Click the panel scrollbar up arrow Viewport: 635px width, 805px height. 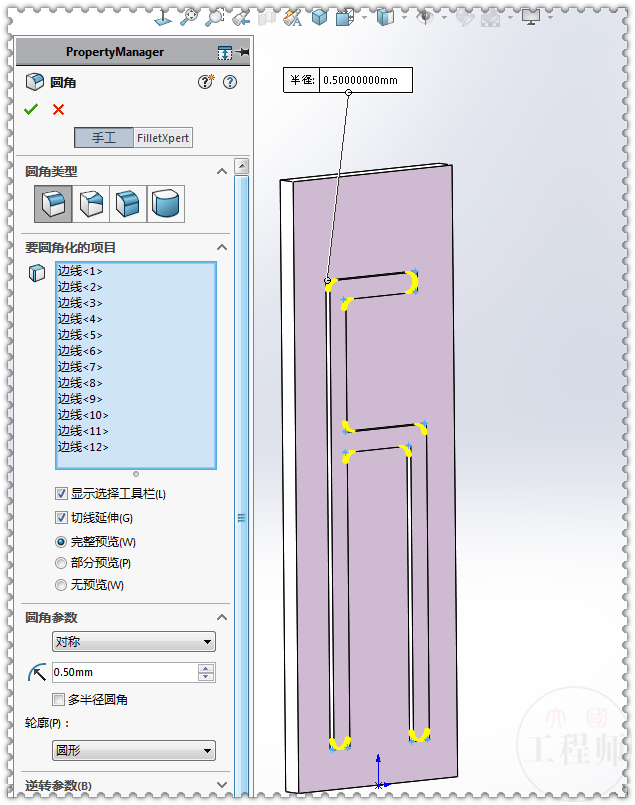coord(242,166)
